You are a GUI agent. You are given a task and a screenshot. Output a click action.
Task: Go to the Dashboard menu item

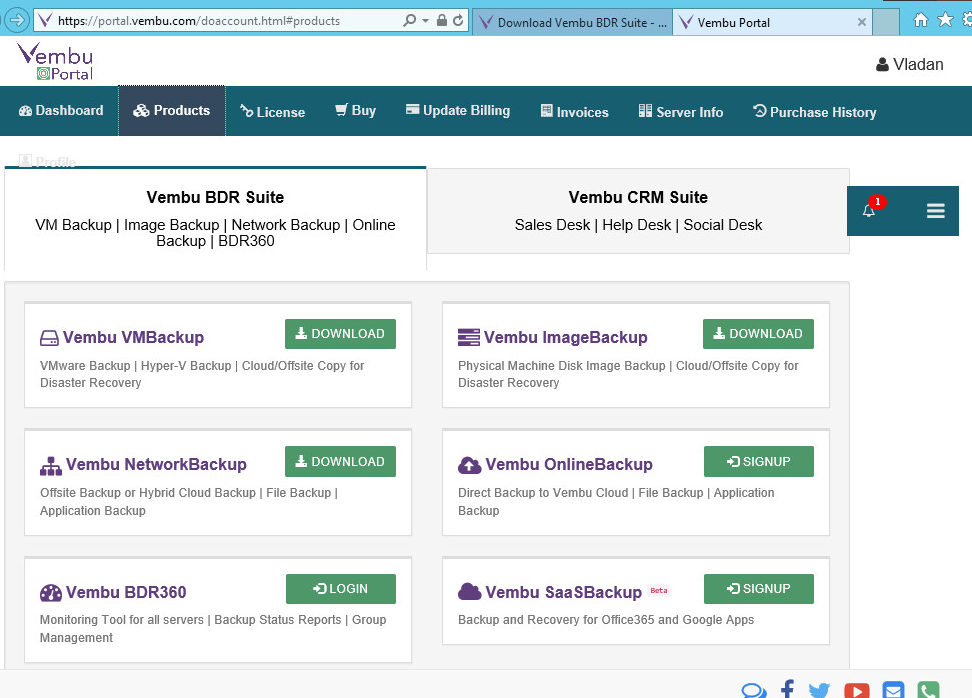61,110
